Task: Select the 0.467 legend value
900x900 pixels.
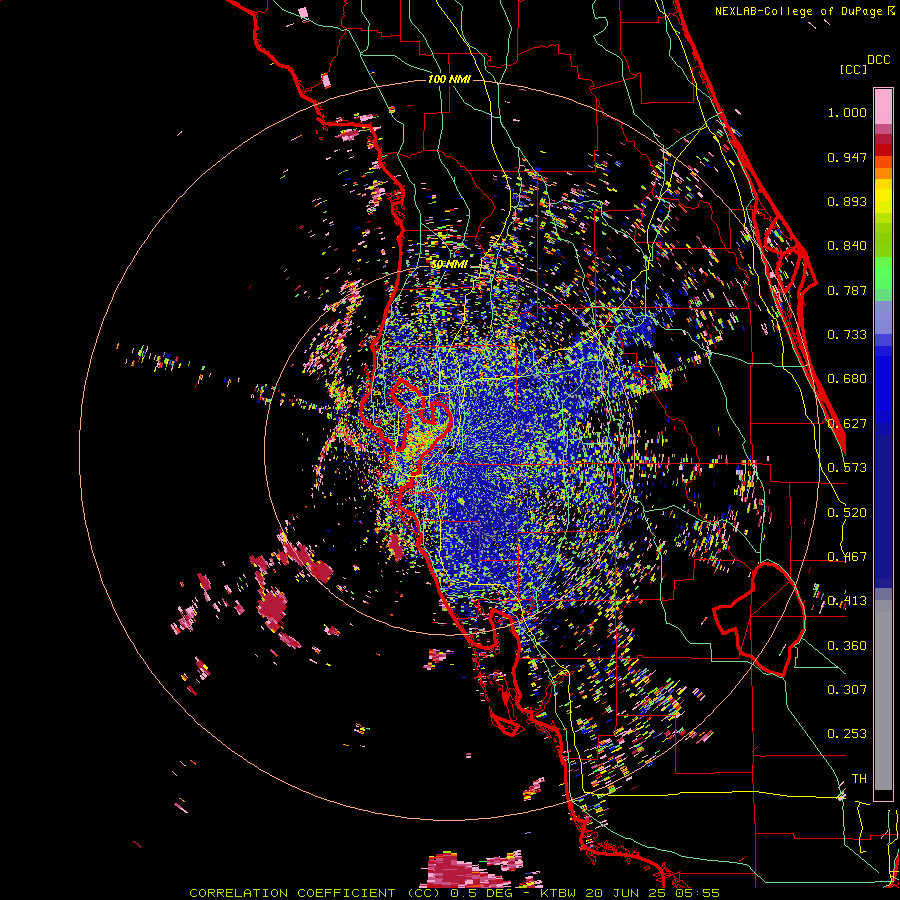Action: pos(847,557)
